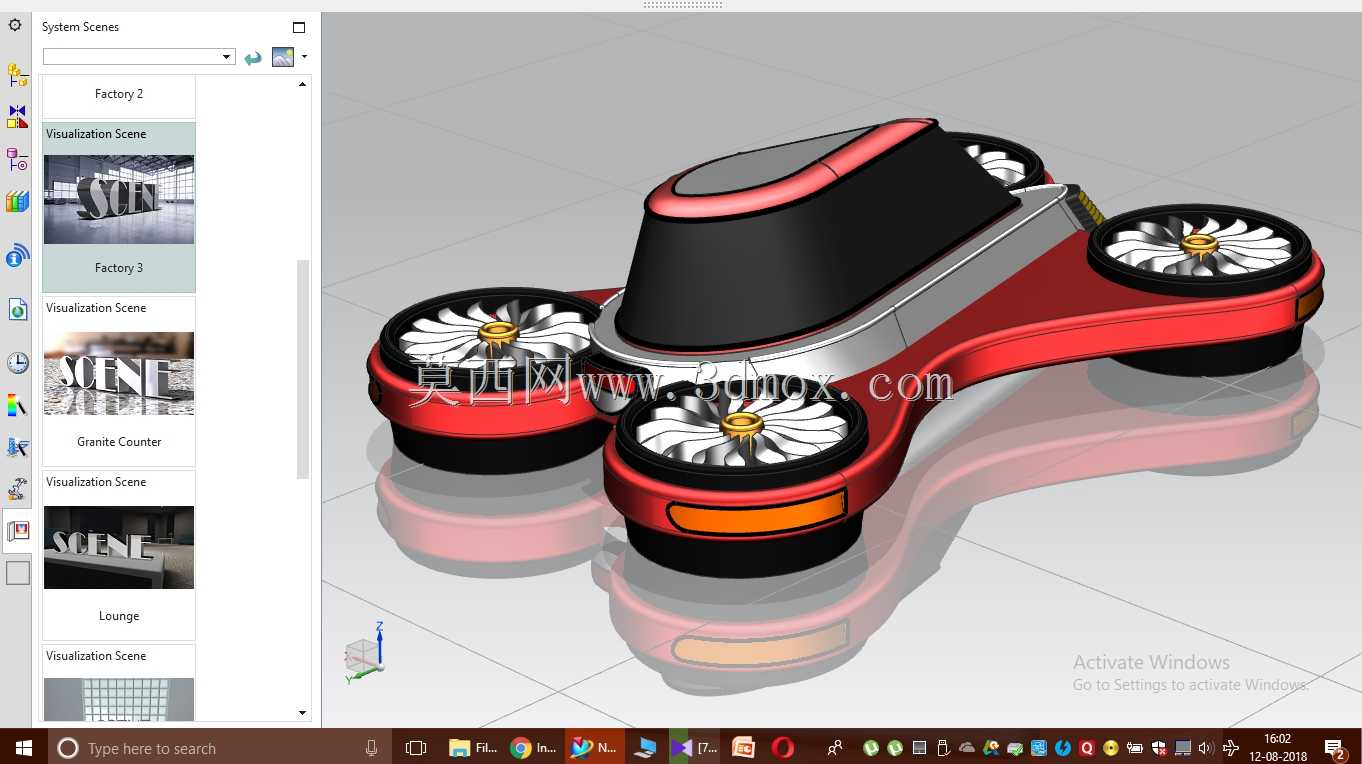The height and width of the screenshot is (764, 1362).
Task: Open File Explorer from the taskbar
Action: (x=473, y=748)
